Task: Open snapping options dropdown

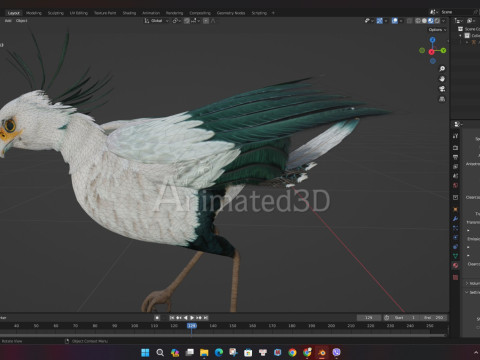Action: coord(195,21)
